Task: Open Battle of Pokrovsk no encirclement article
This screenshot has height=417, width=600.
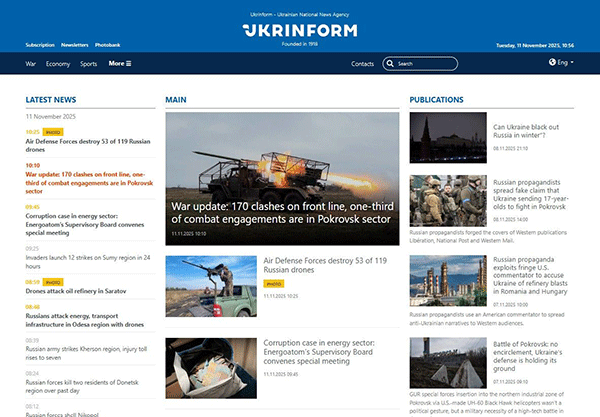Action: point(528,357)
